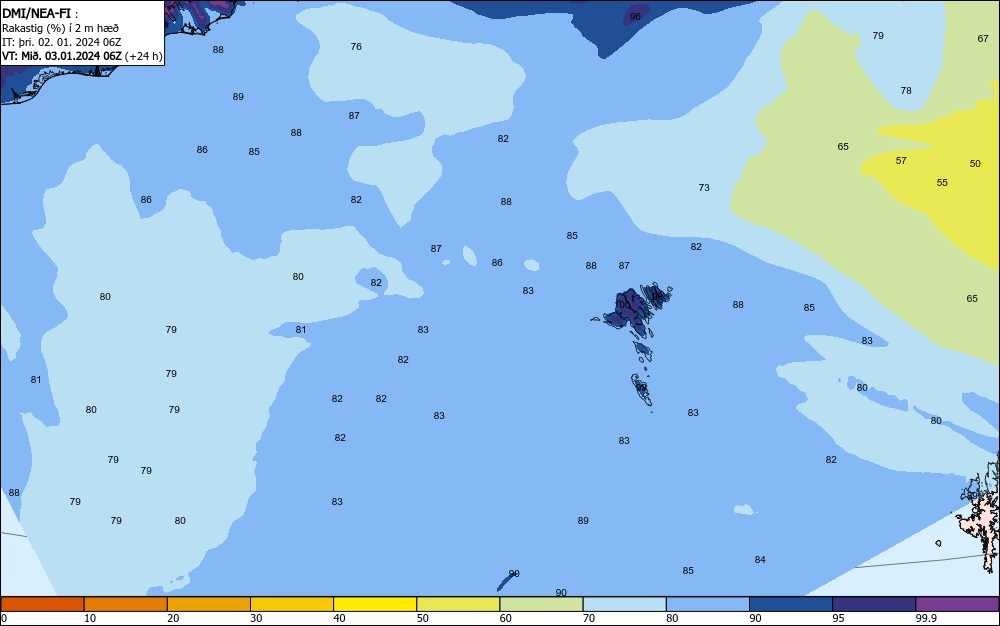Click the dark orange 0–10 legend swatch

pyautogui.click(x=42, y=604)
